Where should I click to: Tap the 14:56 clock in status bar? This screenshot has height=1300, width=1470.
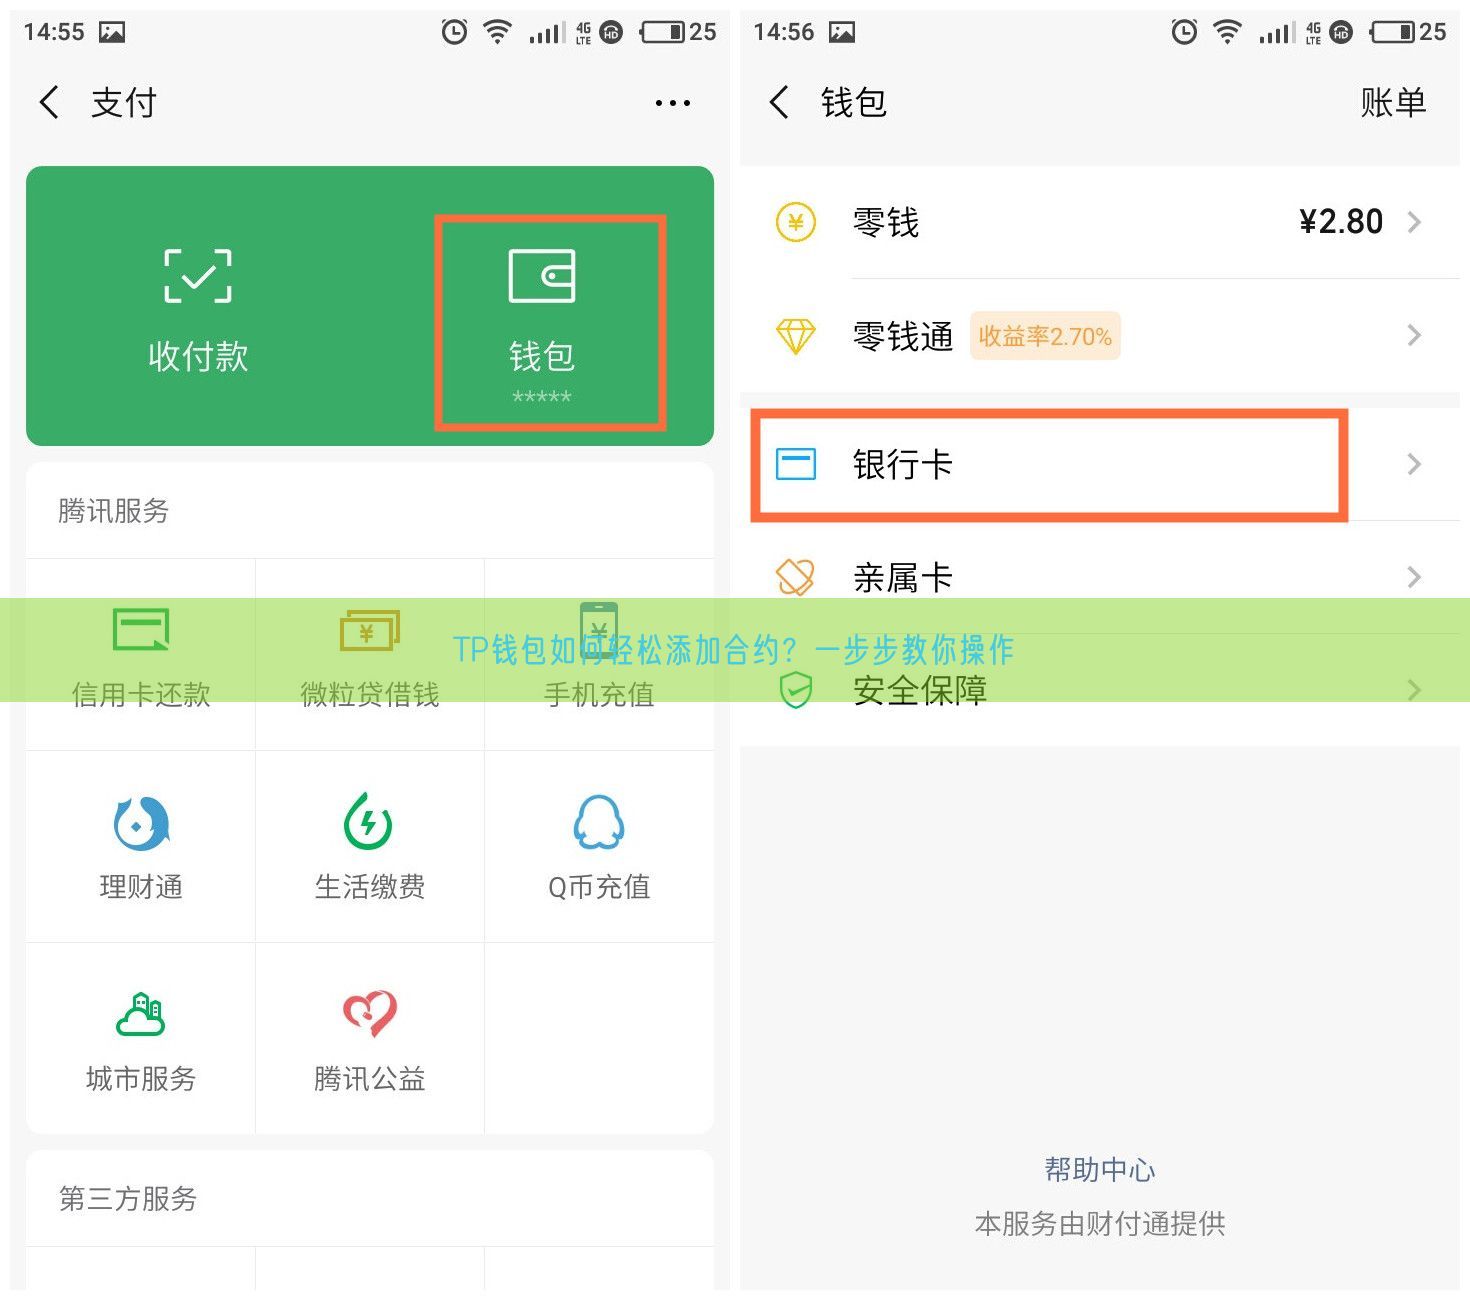784,32
